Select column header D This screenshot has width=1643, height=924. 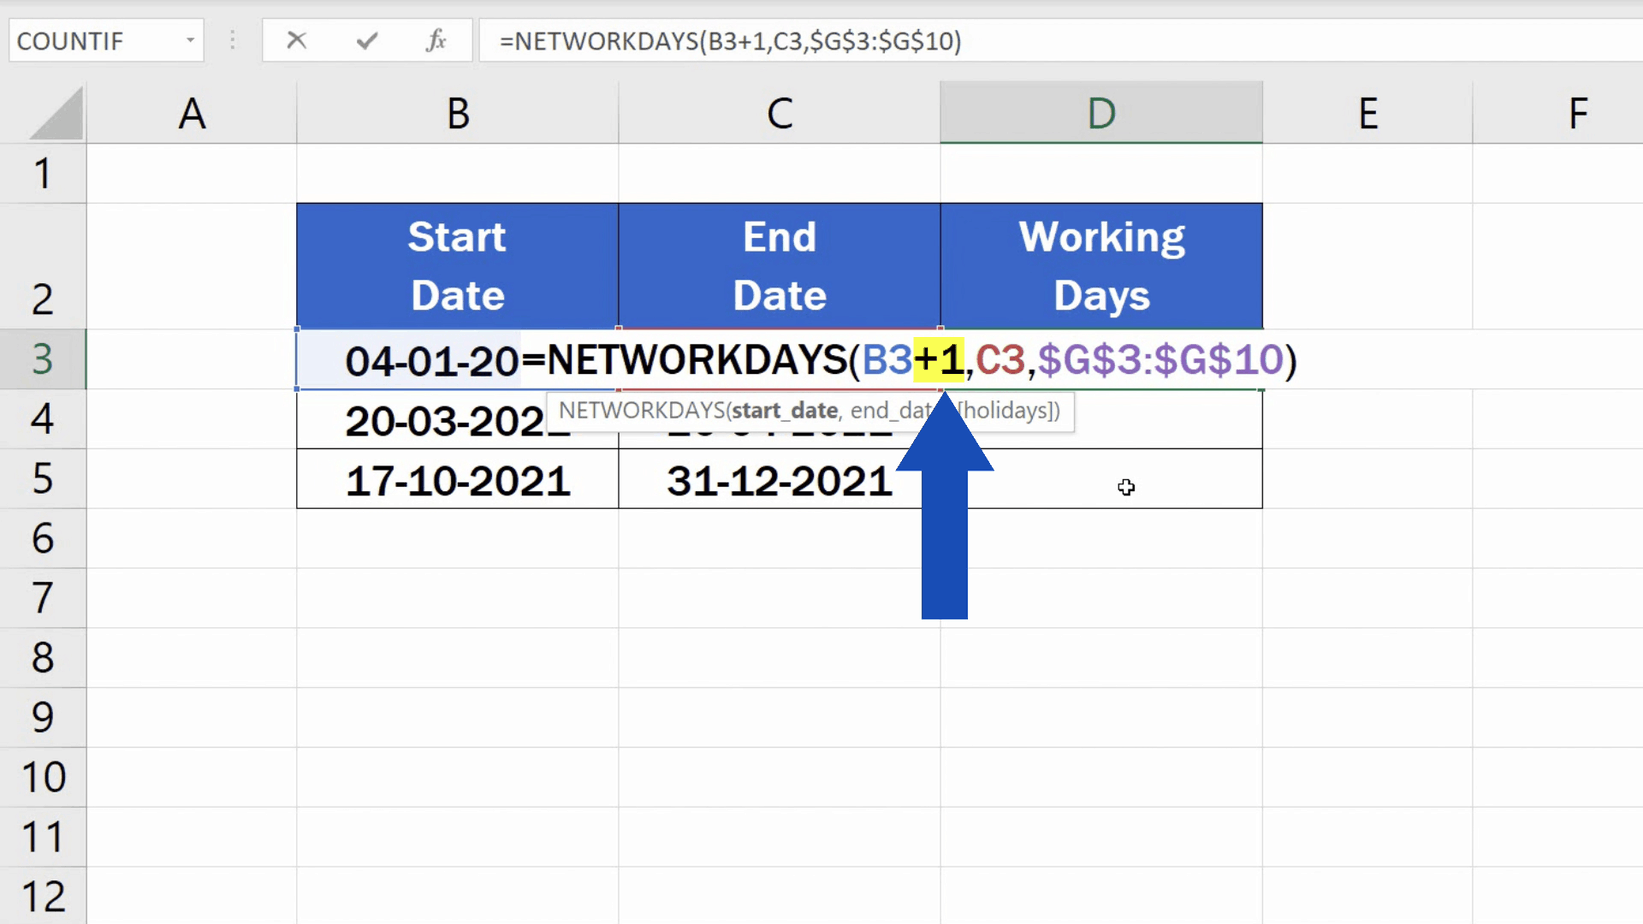click(x=1100, y=112)
